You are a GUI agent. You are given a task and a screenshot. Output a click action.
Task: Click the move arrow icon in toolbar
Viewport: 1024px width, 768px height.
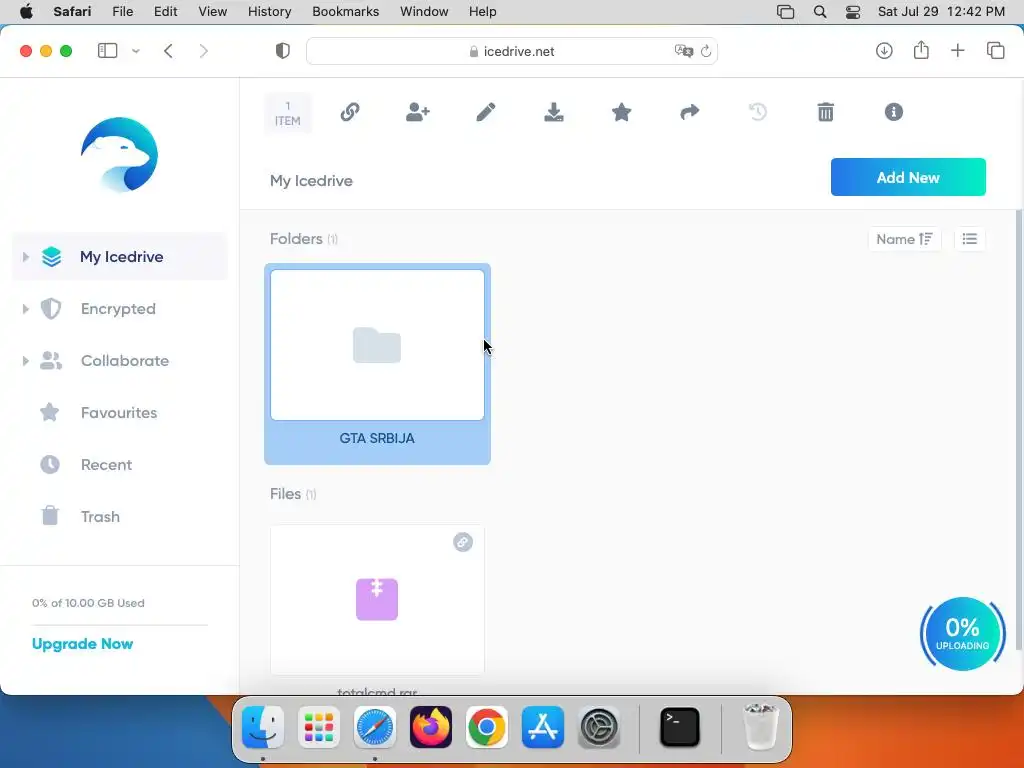point(690,112)
